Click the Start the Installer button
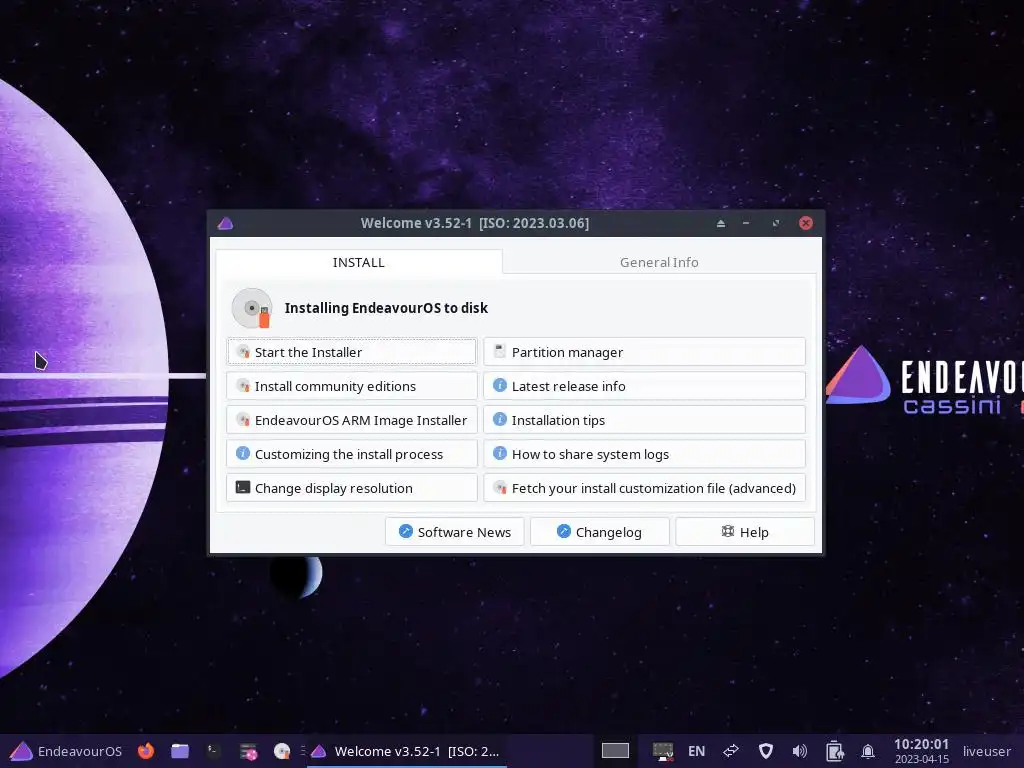The width and height of the screenshot is (1024, 768). [x=351, y=352]
